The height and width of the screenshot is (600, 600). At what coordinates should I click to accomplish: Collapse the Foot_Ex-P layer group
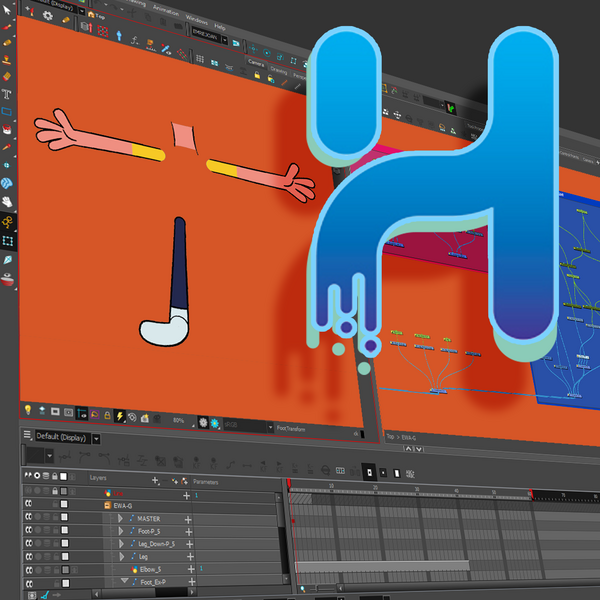124,580
